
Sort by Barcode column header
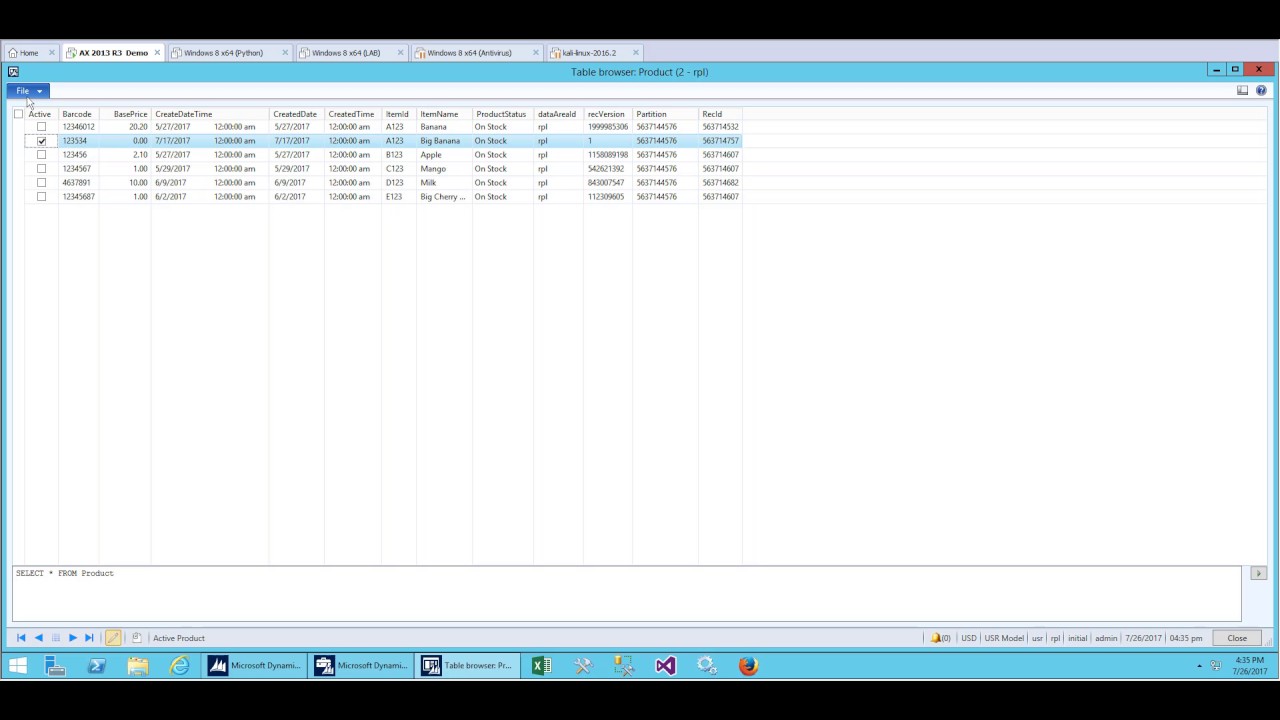77,114
